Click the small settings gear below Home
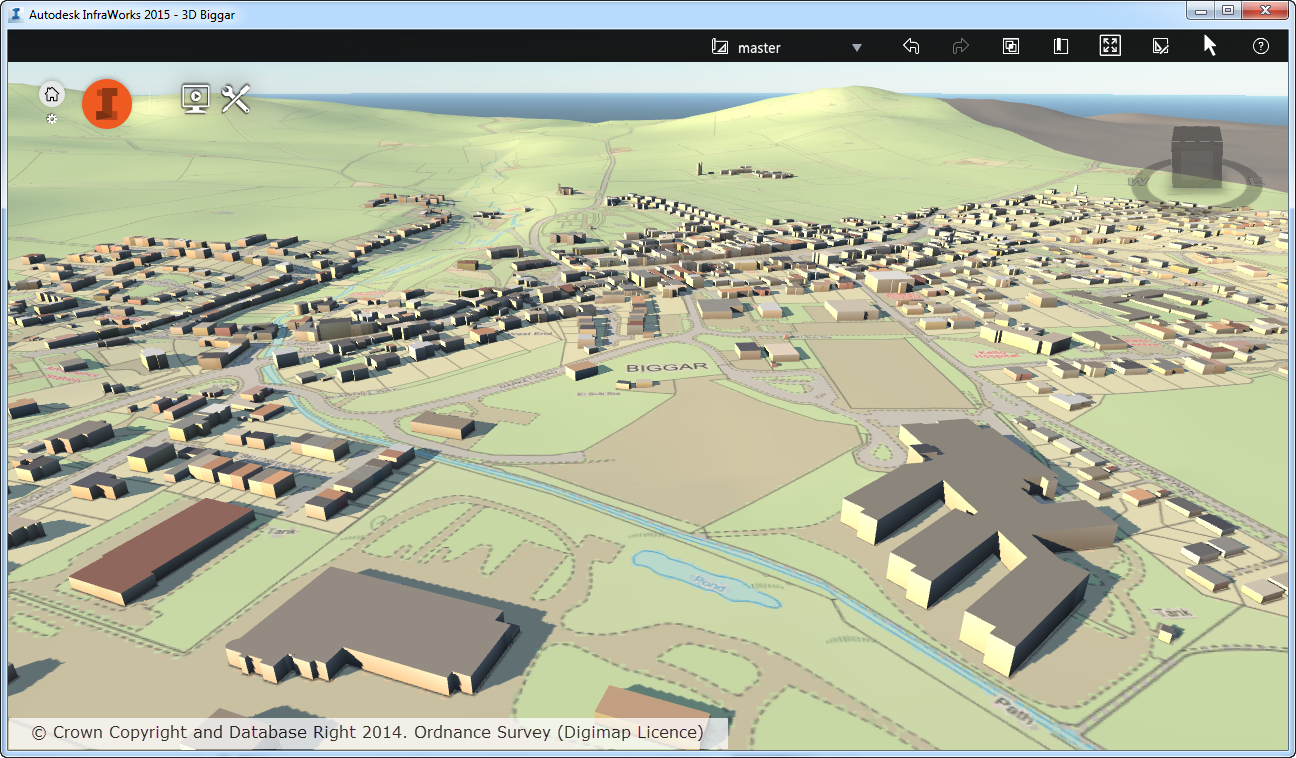 [51, 119]
